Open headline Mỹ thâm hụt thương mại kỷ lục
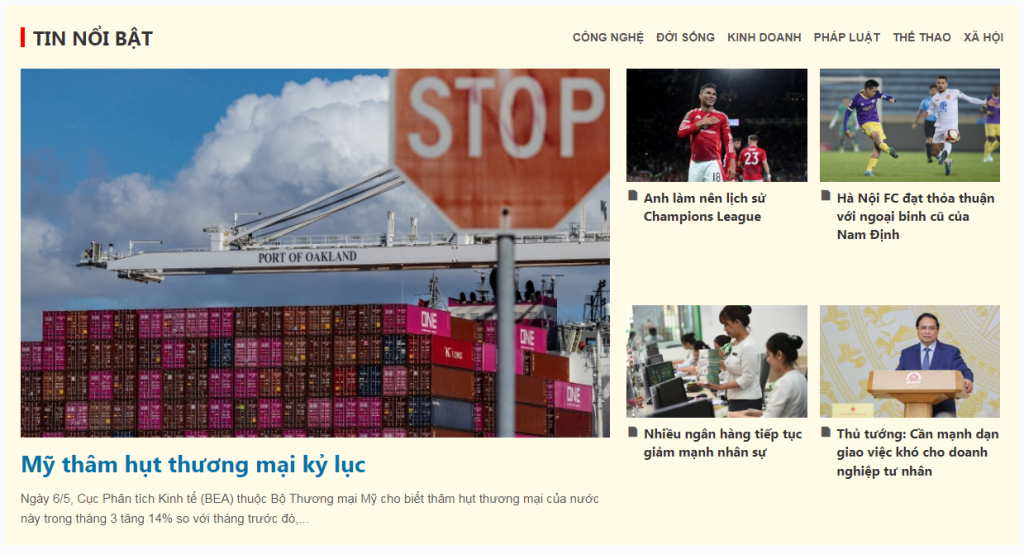 tap(193, 465)
